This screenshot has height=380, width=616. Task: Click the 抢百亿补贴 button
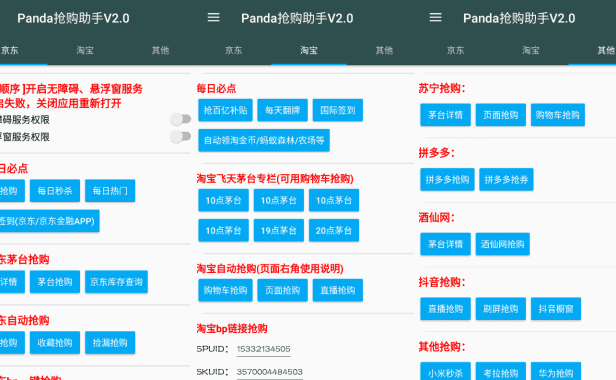point(226,110)
